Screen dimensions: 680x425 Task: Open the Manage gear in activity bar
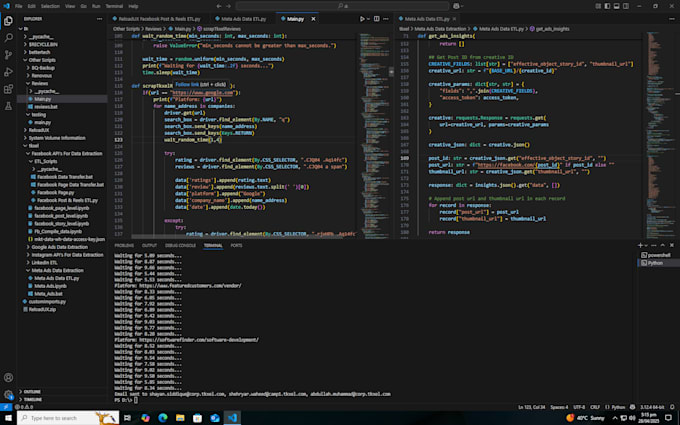(8, 394)
